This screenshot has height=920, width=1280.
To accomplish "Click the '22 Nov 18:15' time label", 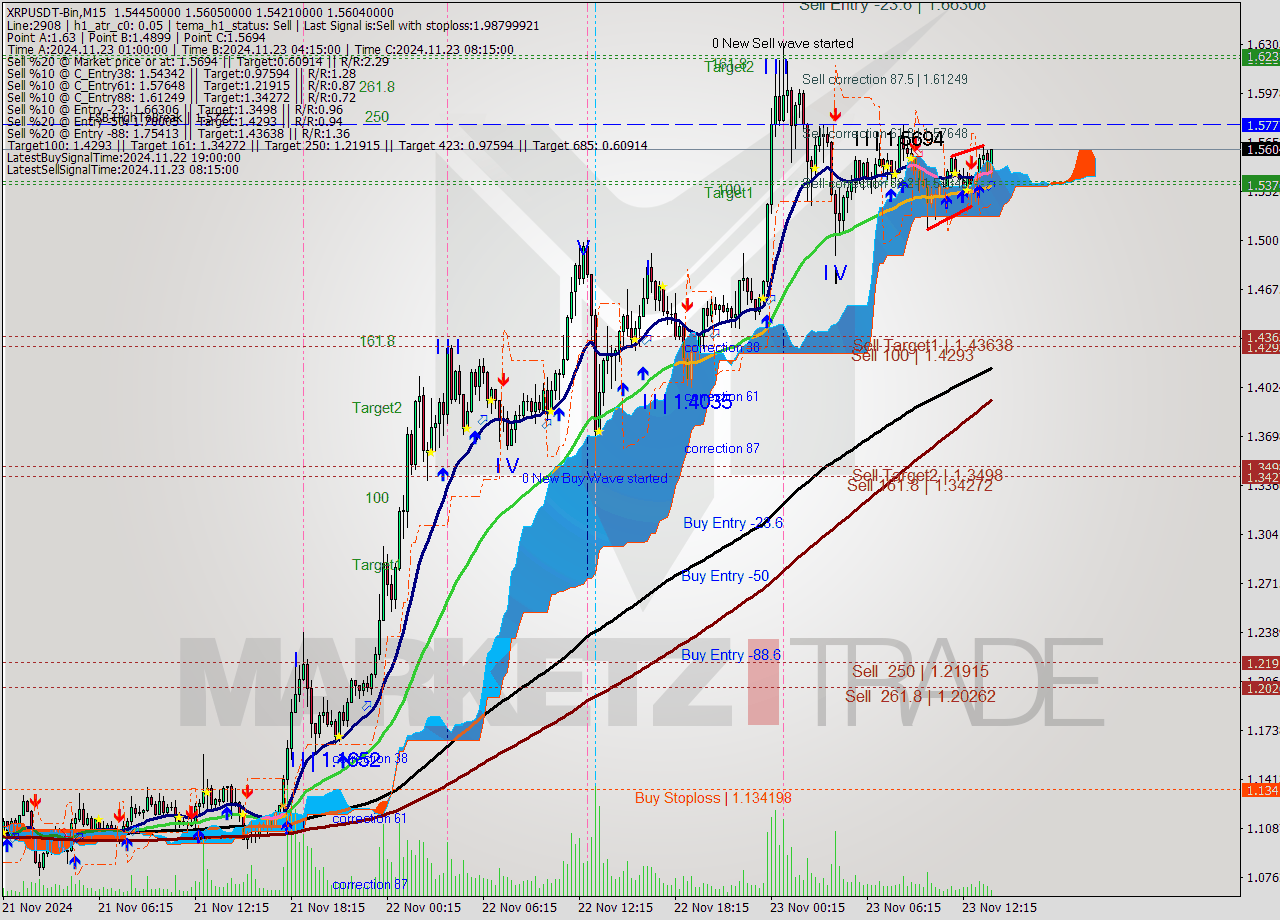I will pos(710,907).
